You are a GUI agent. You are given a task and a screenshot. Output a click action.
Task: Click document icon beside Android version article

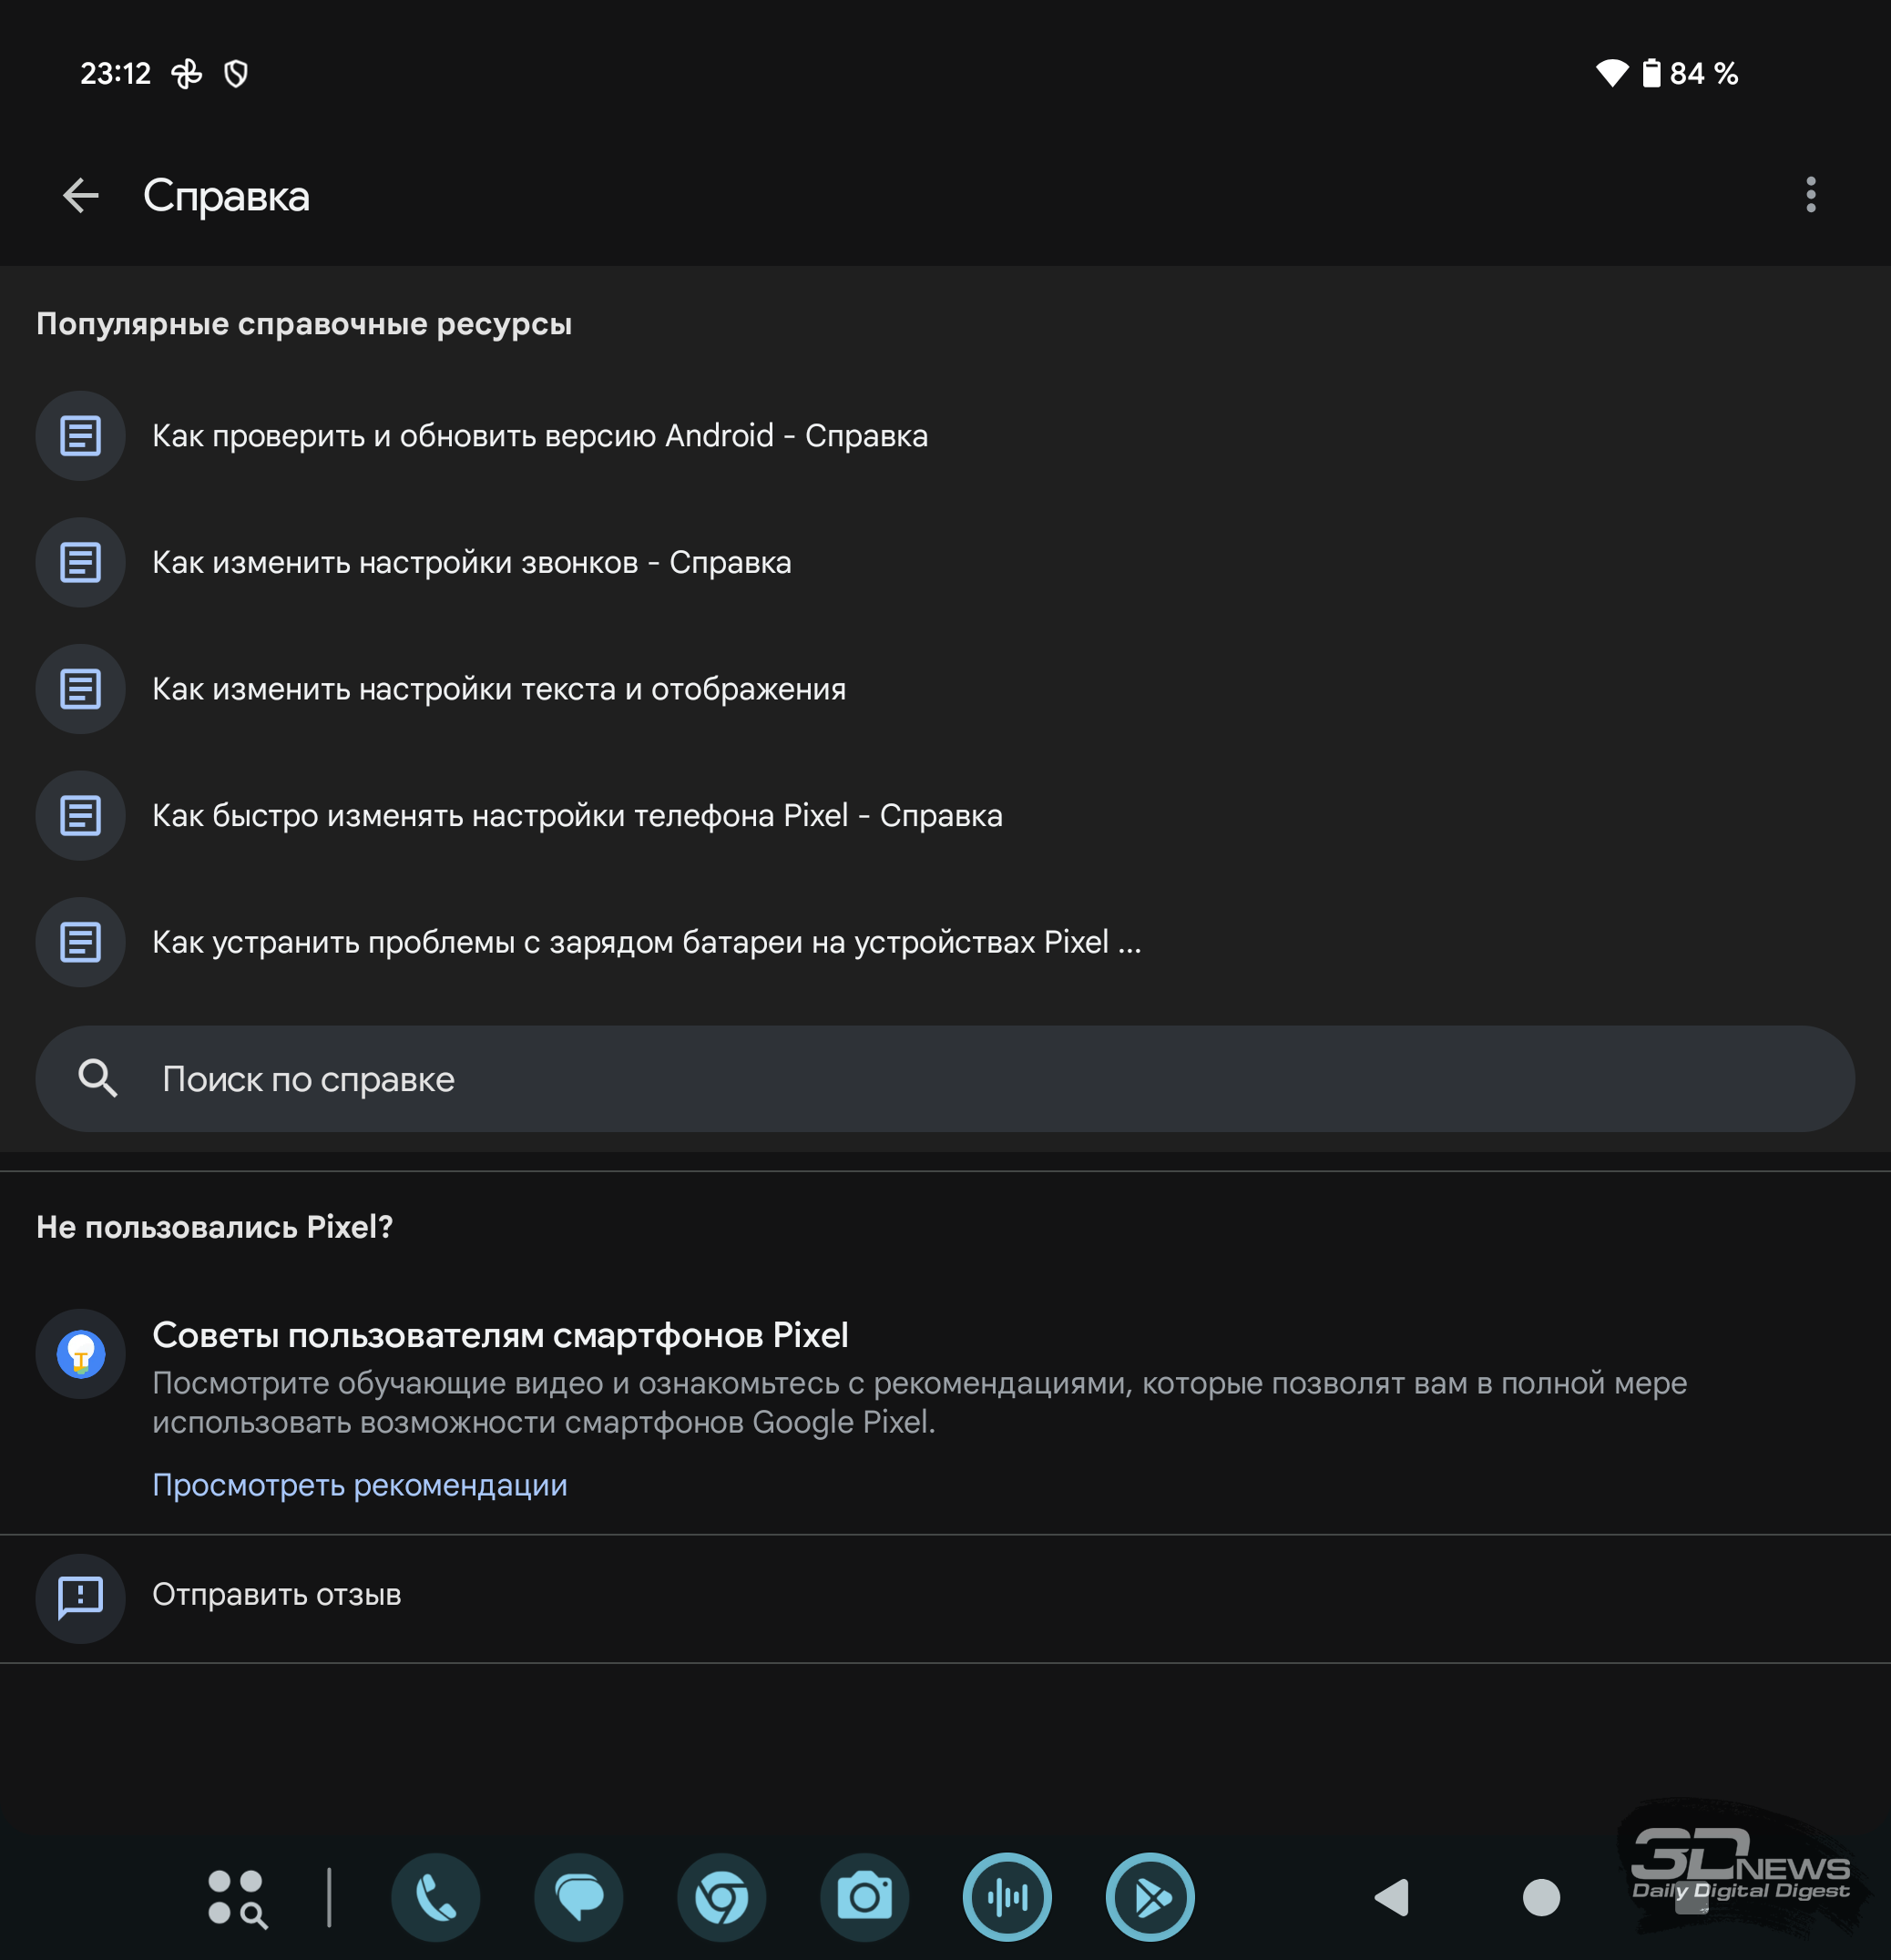(80, 436)
